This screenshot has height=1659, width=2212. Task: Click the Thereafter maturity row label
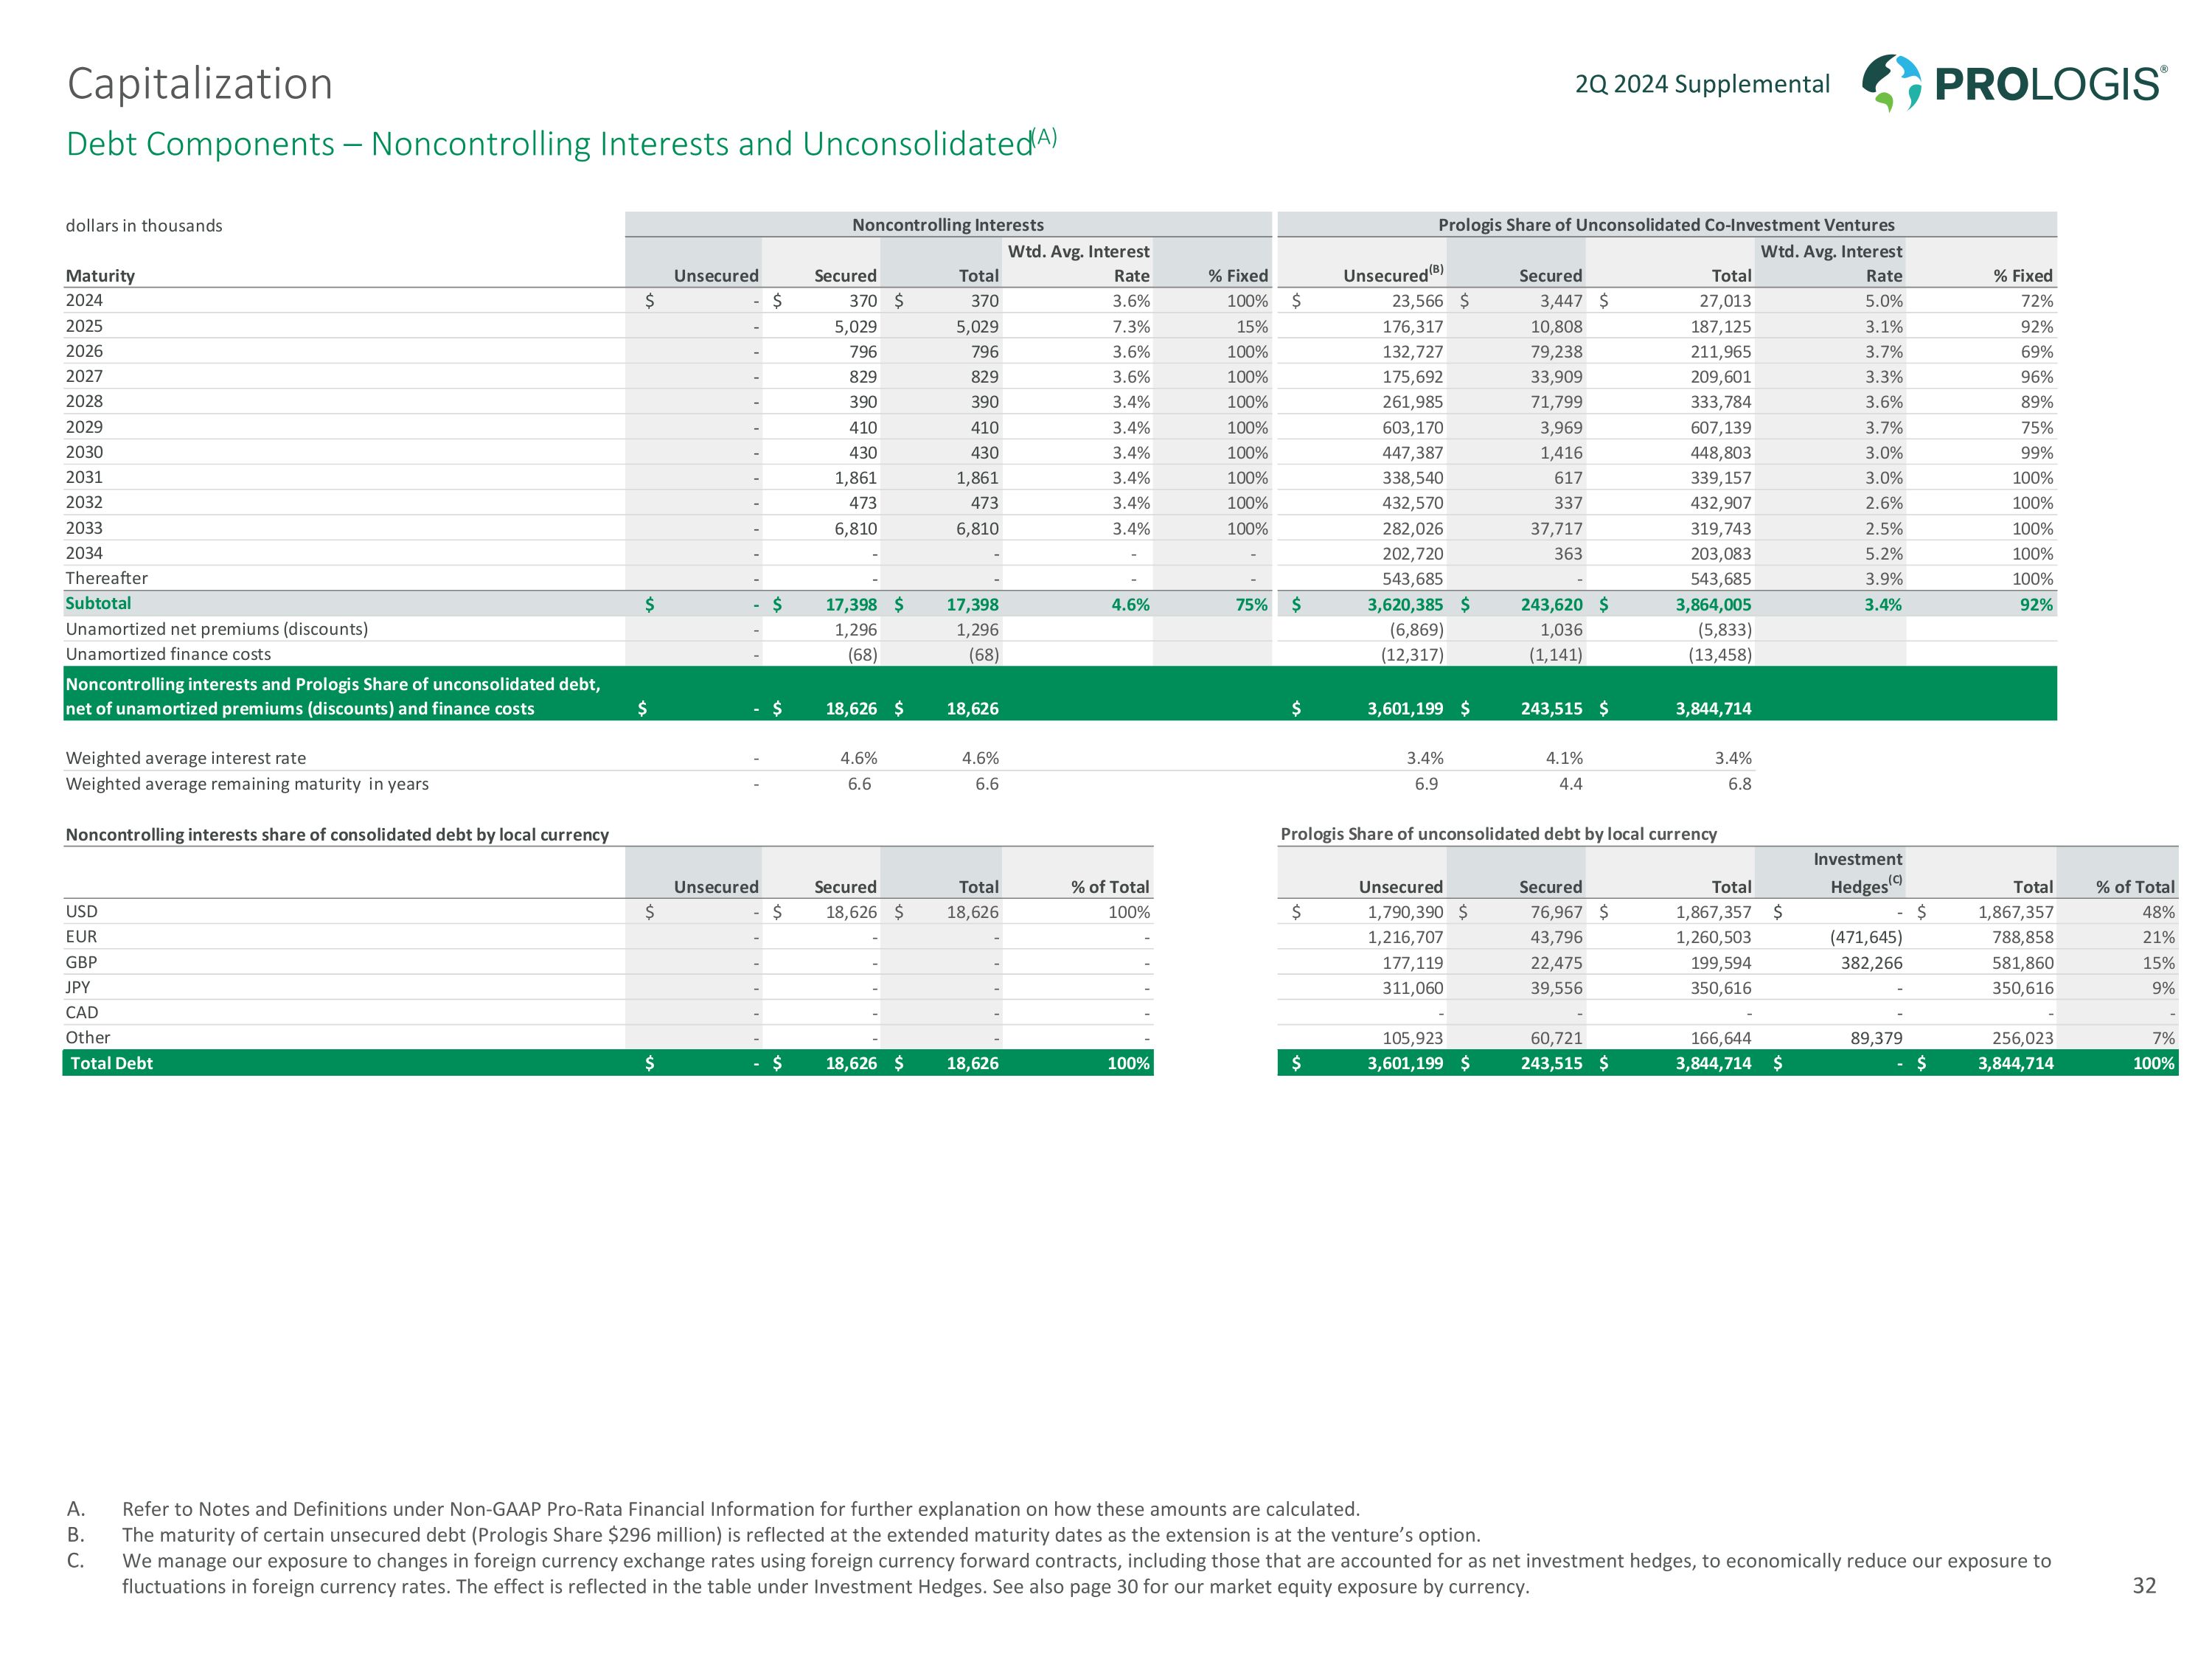106,578
